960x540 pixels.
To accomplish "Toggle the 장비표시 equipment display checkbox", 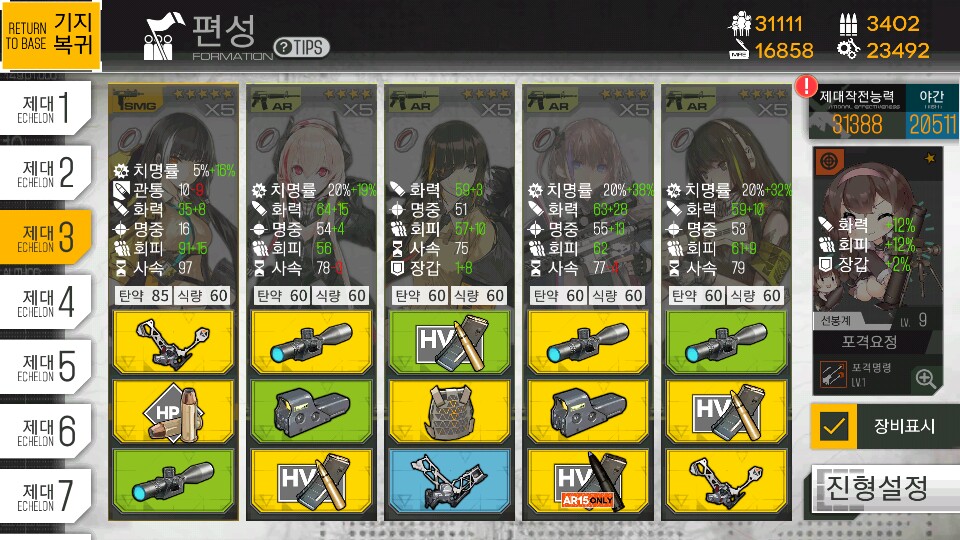I will [x=833, y=426].
